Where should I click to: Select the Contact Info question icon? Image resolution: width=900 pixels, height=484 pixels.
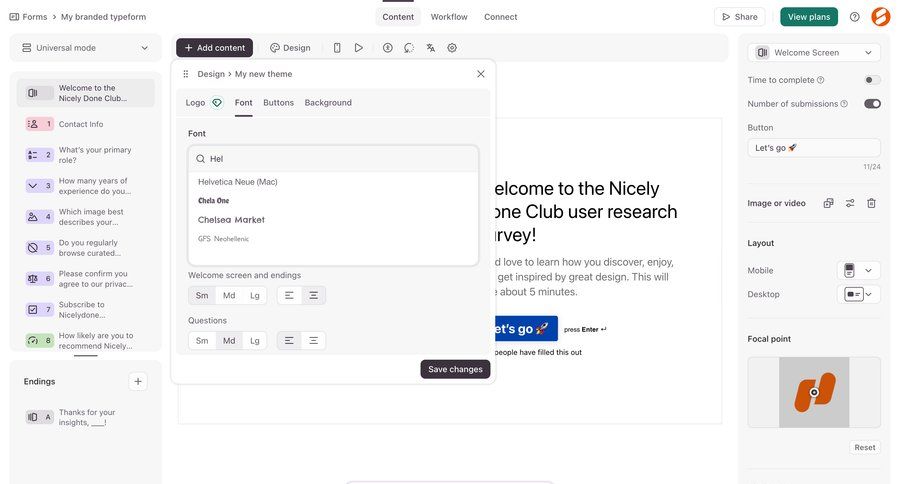[x=39, y=124]
